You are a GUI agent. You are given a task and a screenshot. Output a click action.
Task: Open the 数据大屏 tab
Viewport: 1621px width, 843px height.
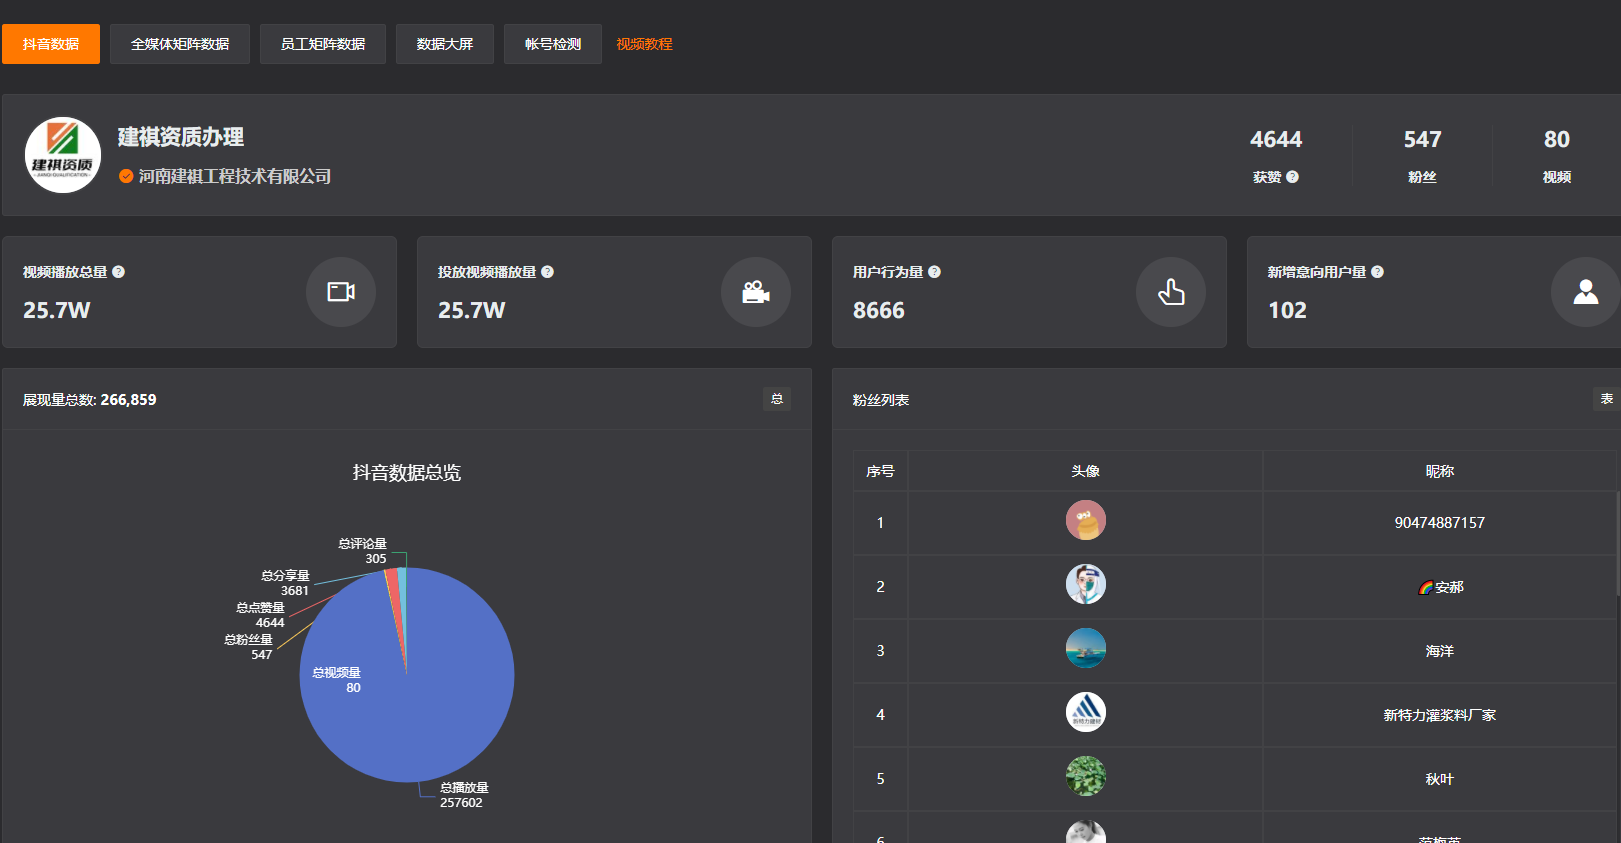pyautogui.click(x=445, y=44)
